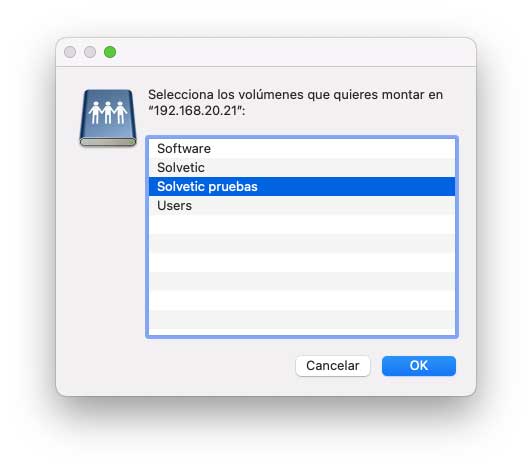Select the Software volume

302,149
